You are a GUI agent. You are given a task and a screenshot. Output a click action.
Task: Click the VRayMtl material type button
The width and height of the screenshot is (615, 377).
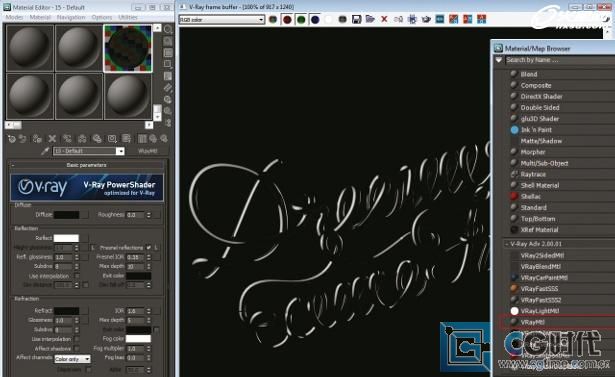click(x=148, y=151)
